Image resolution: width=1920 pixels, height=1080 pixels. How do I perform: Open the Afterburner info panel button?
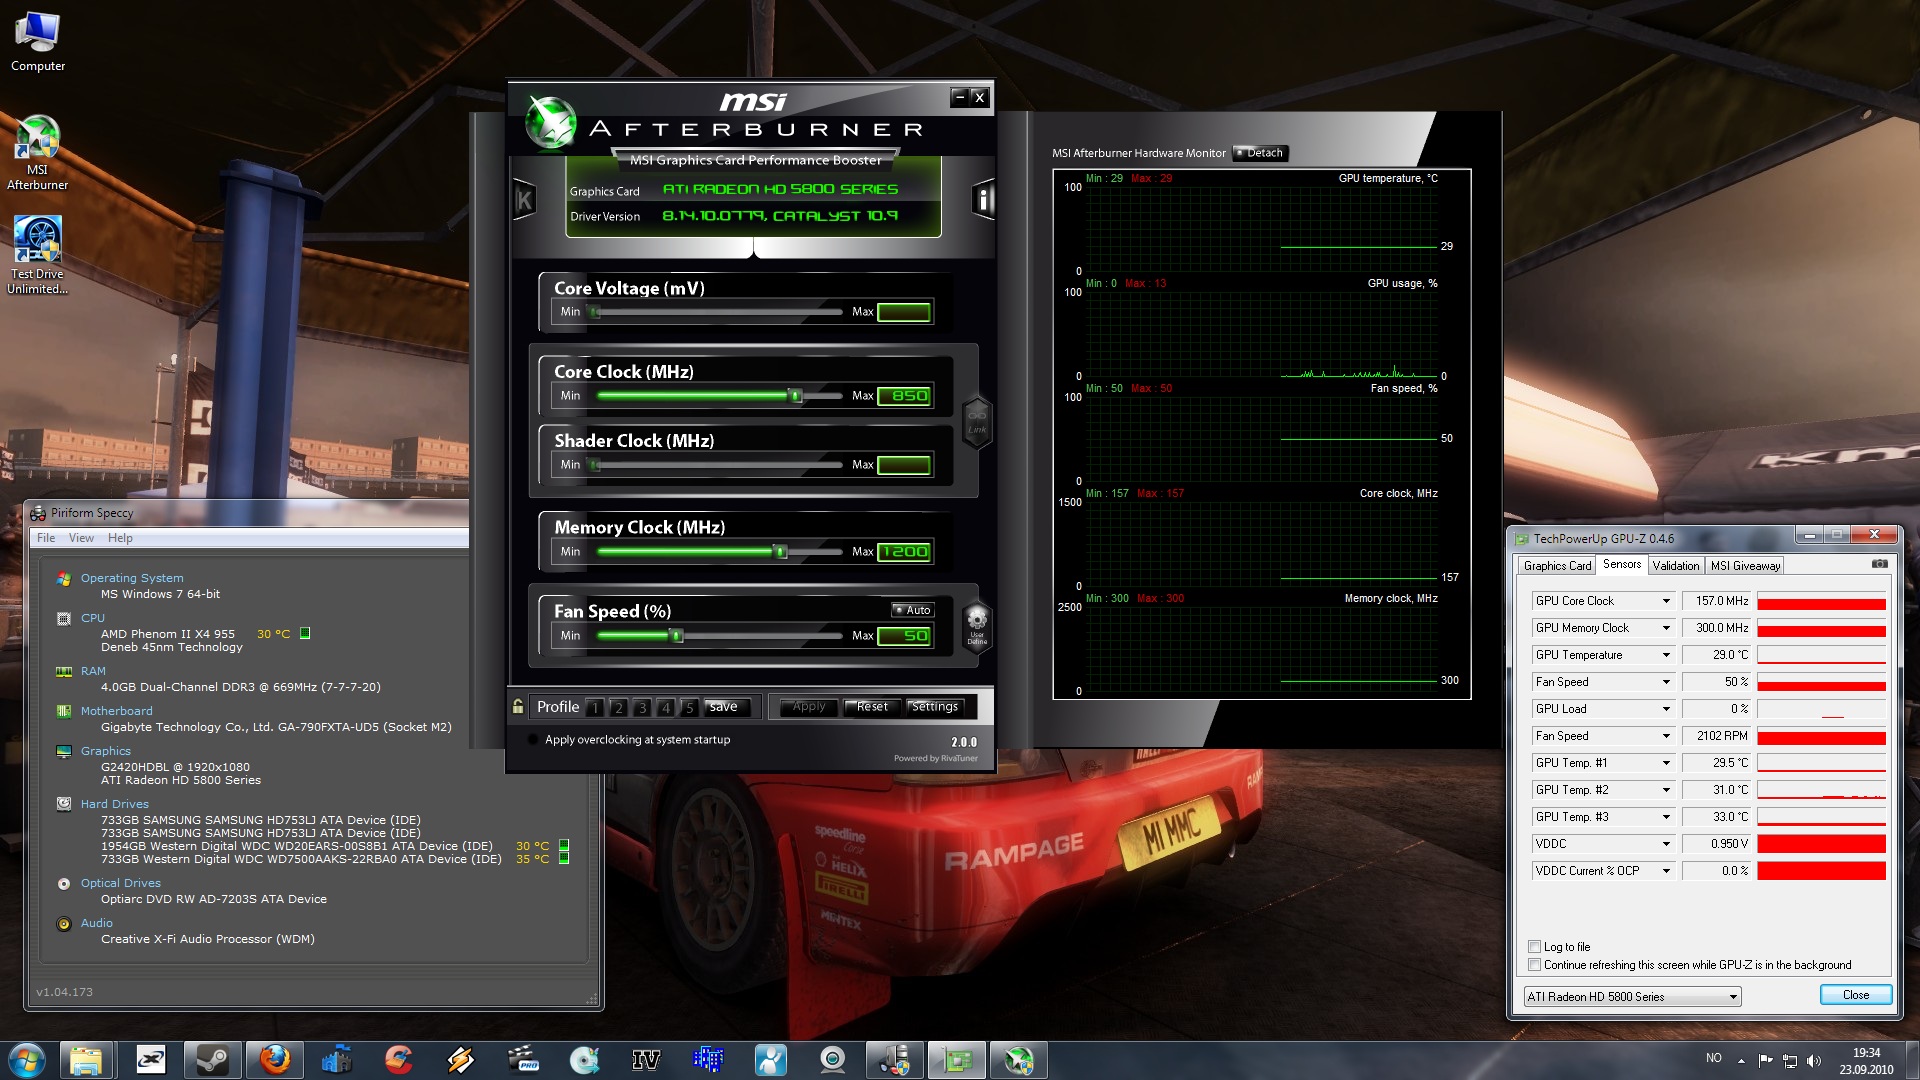point(983,200)
